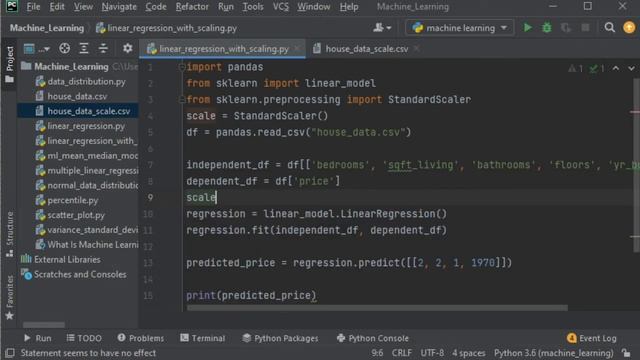This screenshot has height=360, width=640.
Task: Click the UTF-8 encoding status
Action: coord(432,353)
